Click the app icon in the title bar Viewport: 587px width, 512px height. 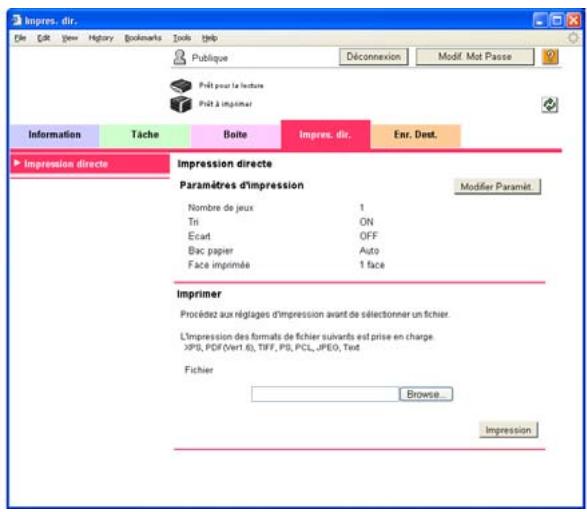(x=16, y=20)
